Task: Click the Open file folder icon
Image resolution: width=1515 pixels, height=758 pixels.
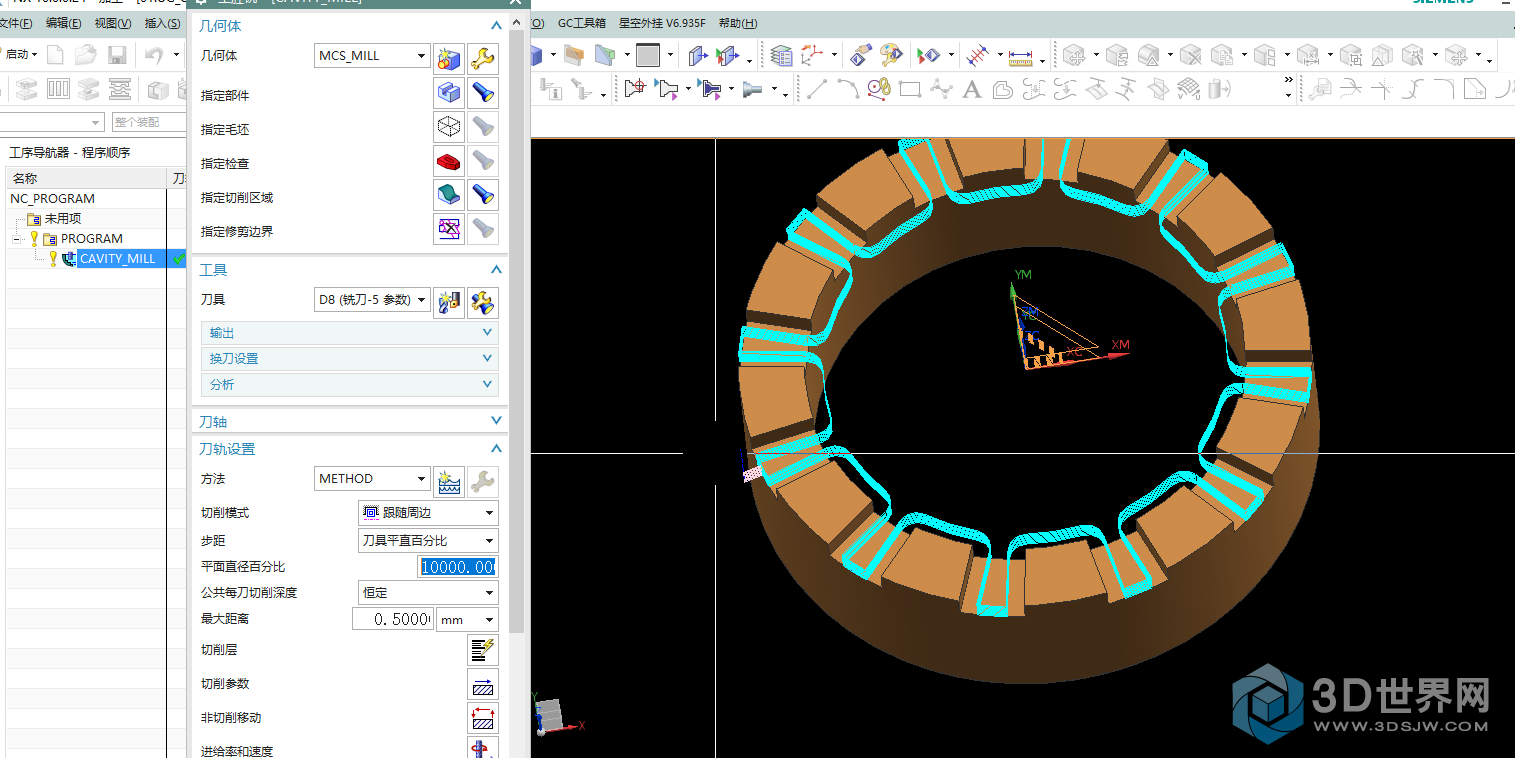Action: [x=86, y=55]
